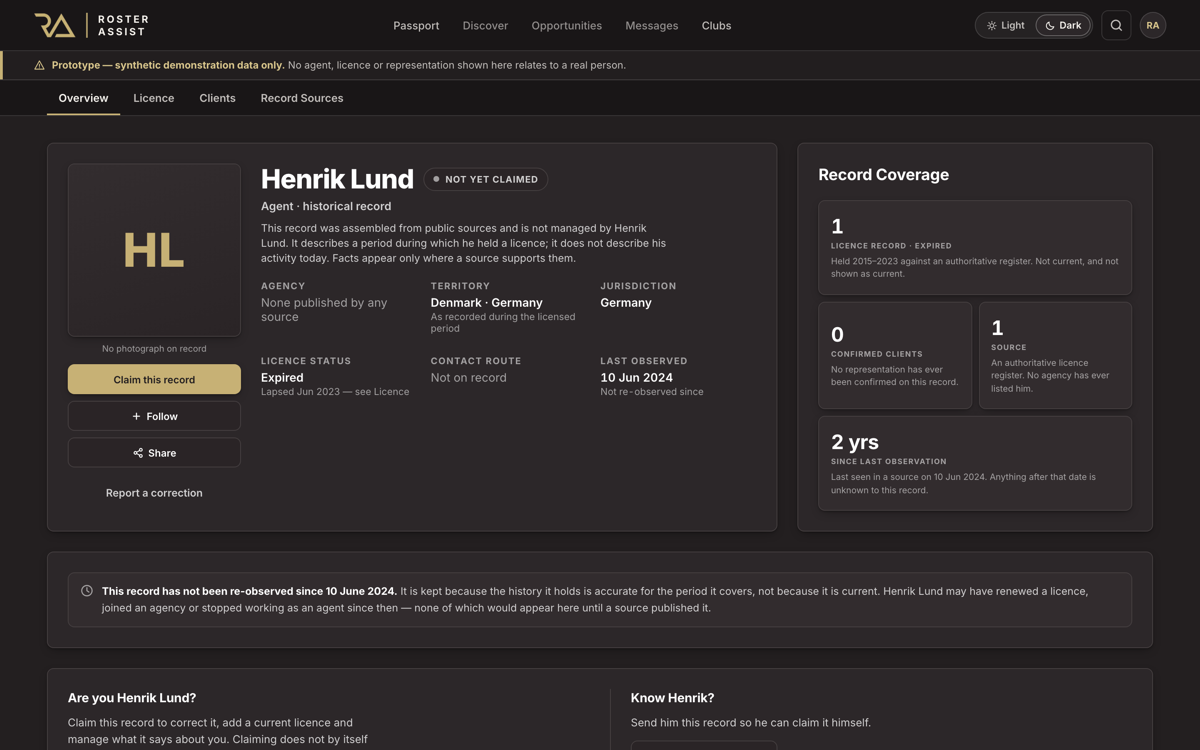
Task: Go to Discover in top navigation
Action: [485, 26]
